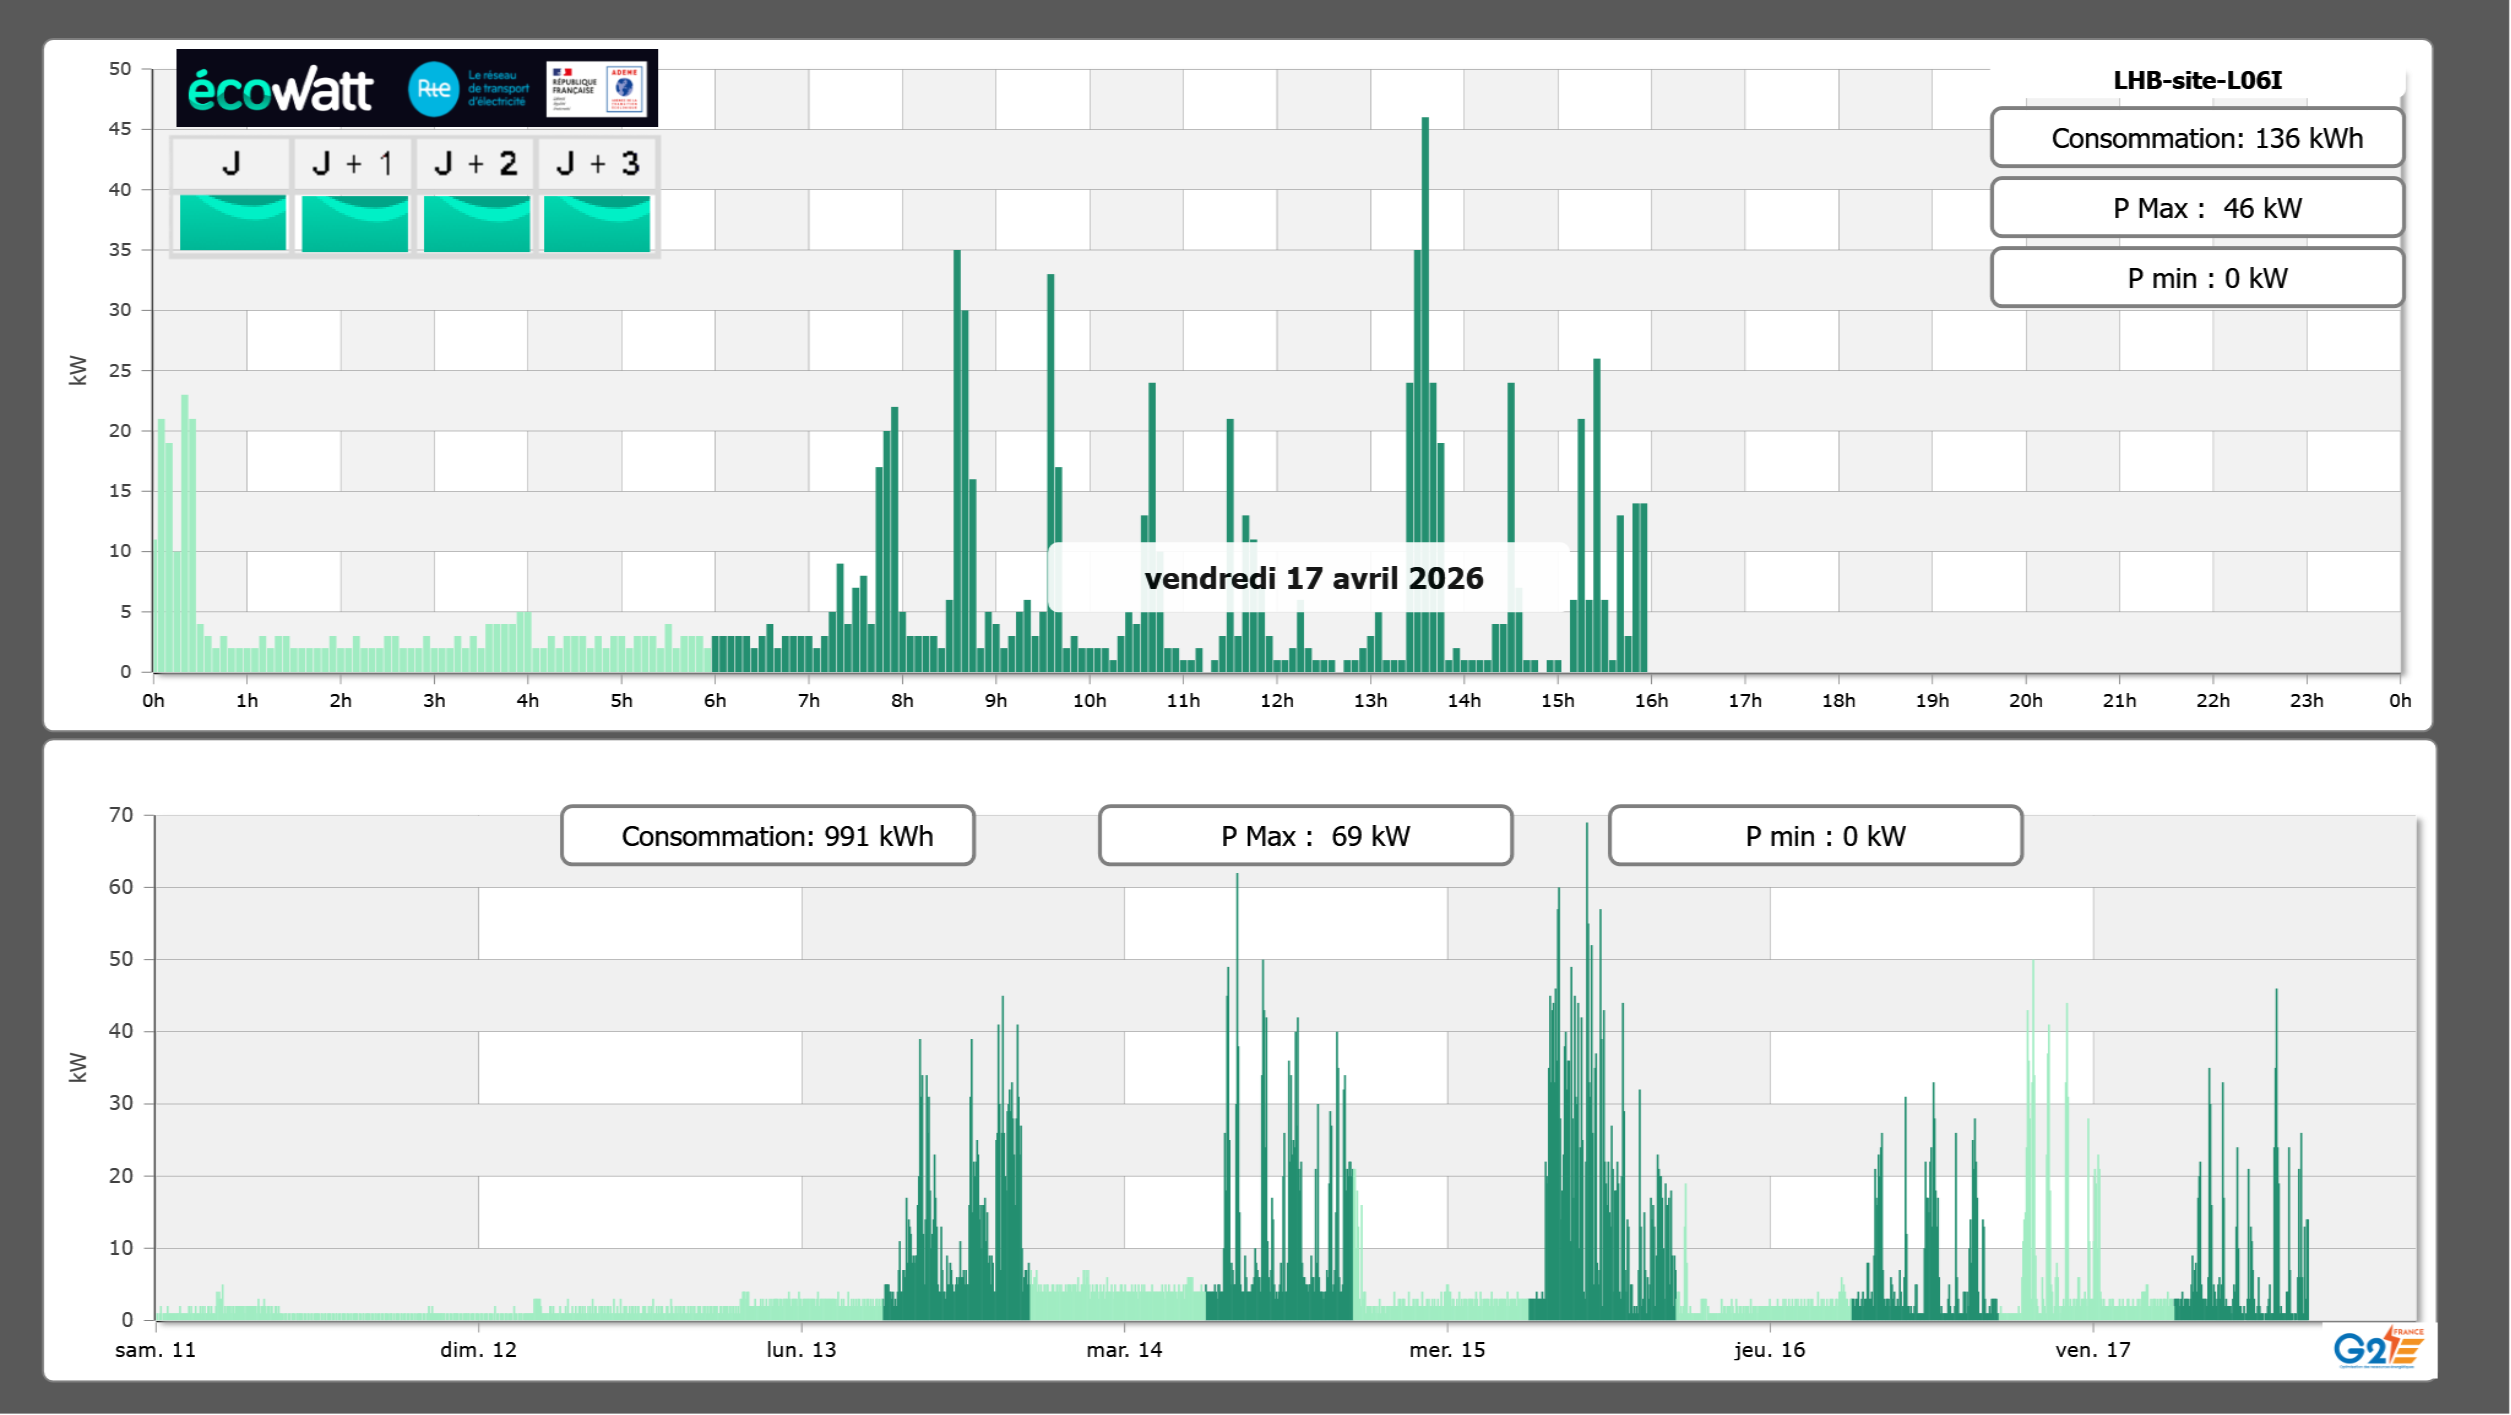The width and height of the screenshot is (2511, 1415).
Task: Click the green signal under J + 3
Action: pos(597,222)
